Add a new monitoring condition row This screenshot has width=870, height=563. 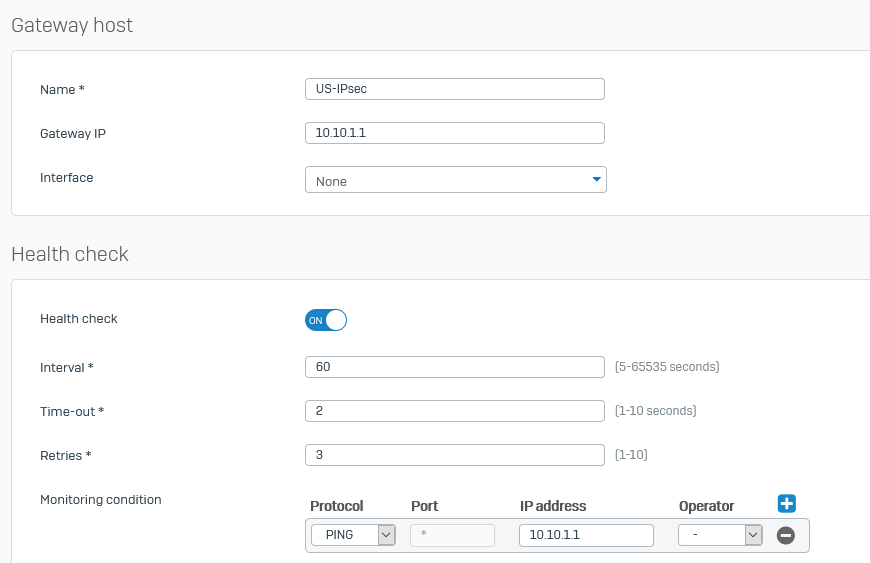[x=786, y=504]
